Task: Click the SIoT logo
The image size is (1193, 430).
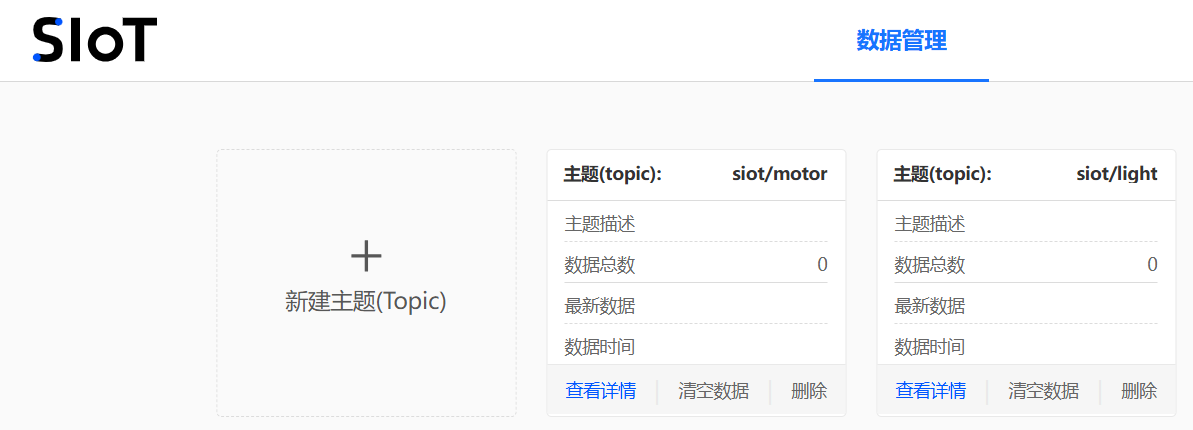Action: 94,40
